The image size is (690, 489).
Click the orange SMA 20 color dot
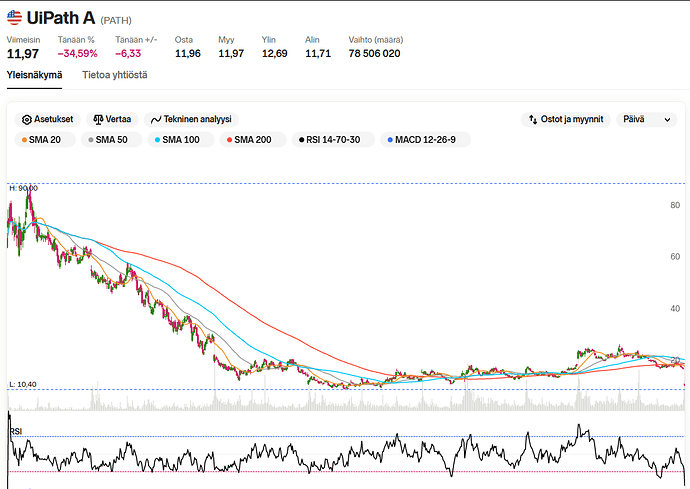[x=24, y=140]
